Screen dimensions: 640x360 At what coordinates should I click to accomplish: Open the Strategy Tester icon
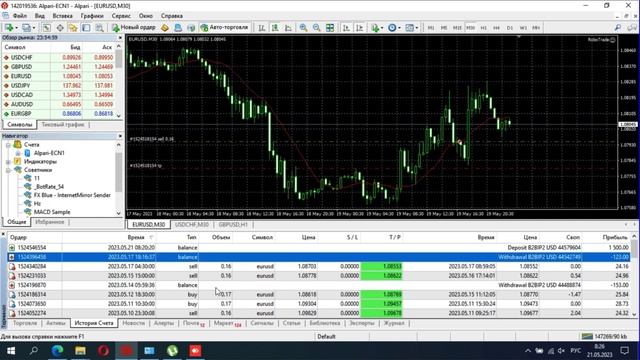coord(99,27)
